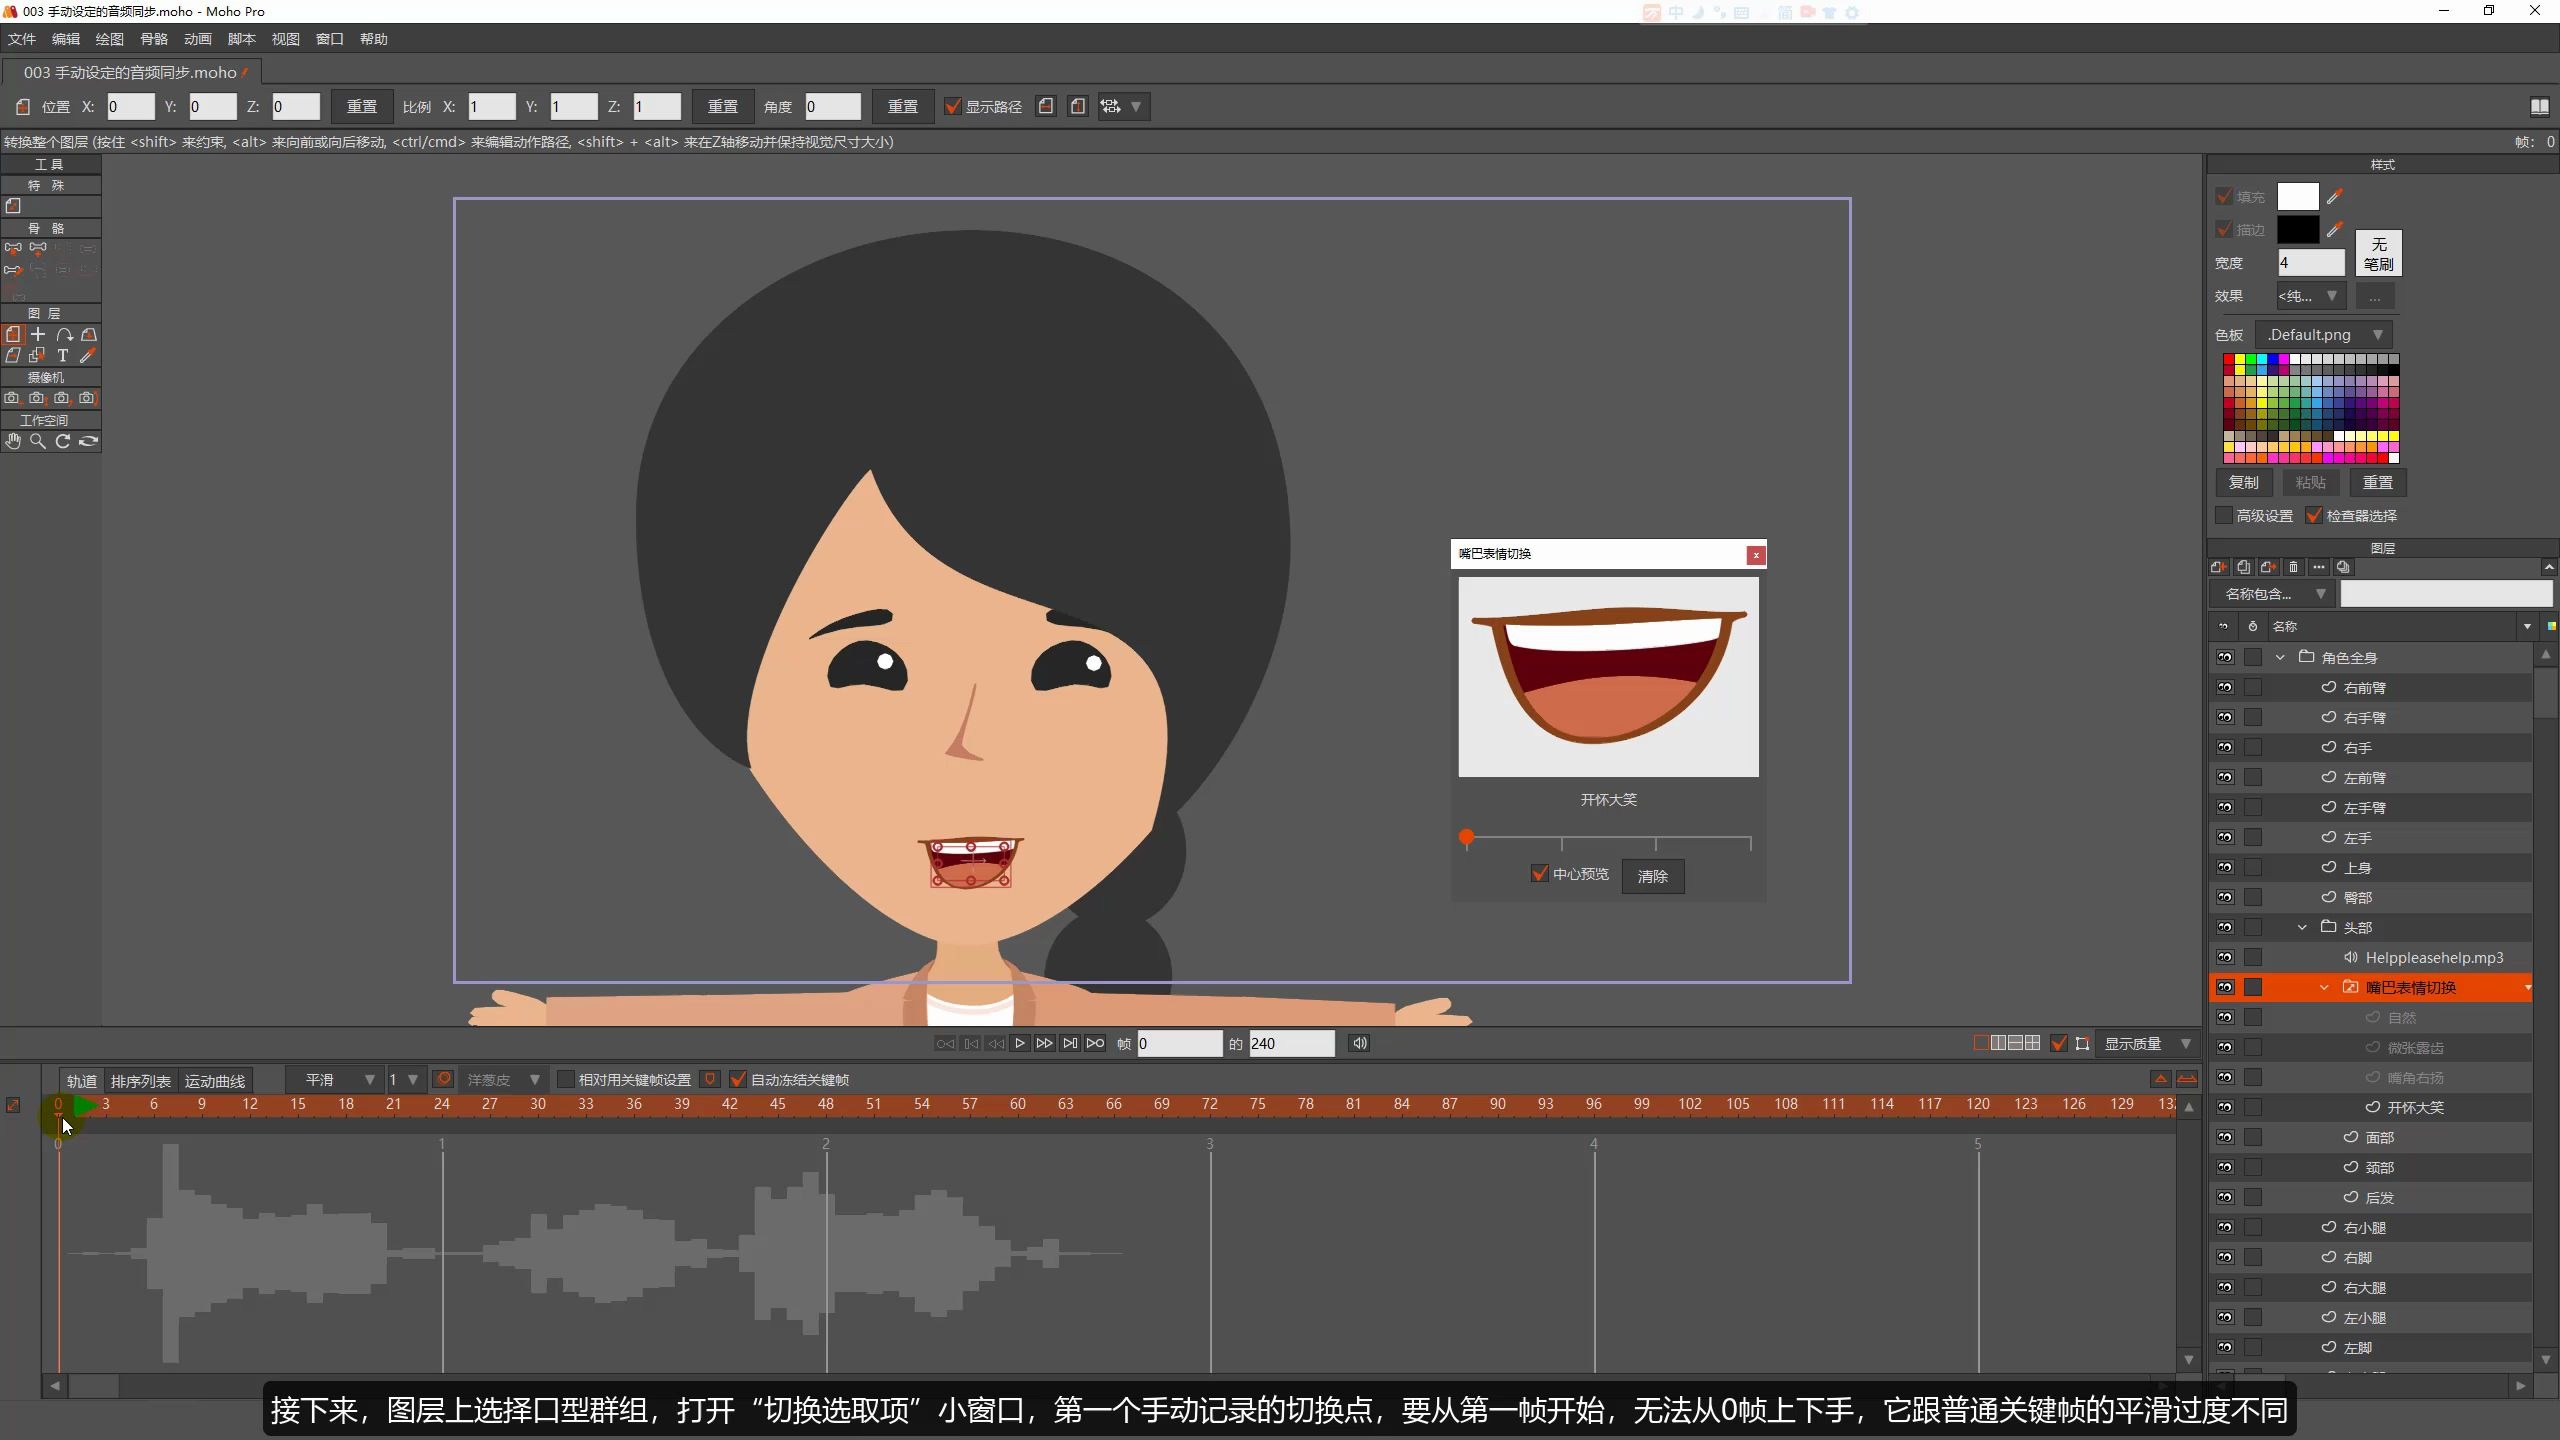The width and height of the screenshot is (2560, 1440).
Task: Click the black stroke color swatch
Action: tap(2297, 230)
